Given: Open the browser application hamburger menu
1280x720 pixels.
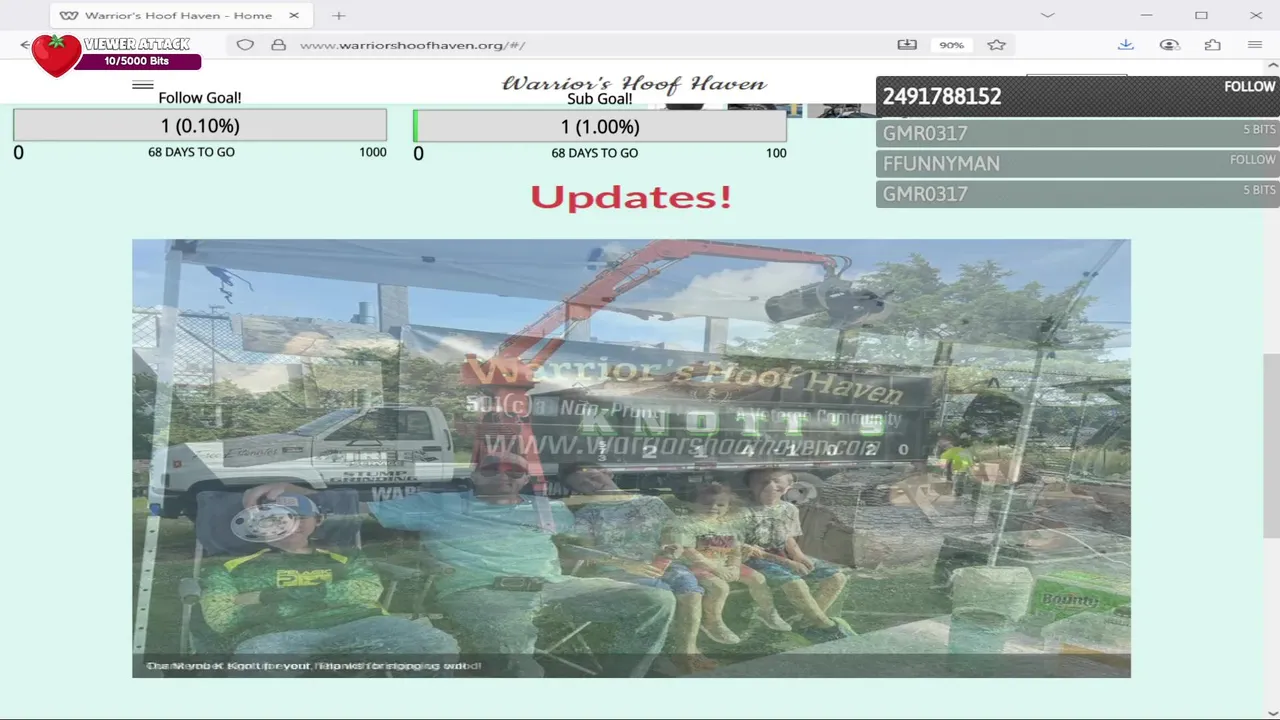Looking at the screenshot, I should [1255, 45].
